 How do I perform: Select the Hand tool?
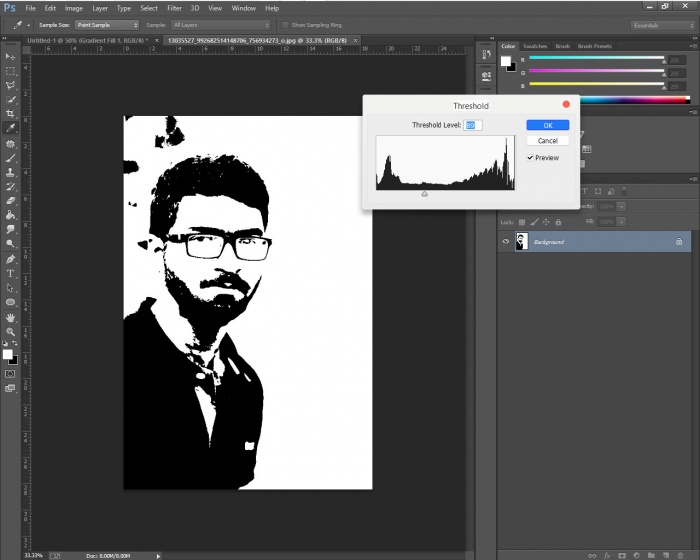(11, 317)
